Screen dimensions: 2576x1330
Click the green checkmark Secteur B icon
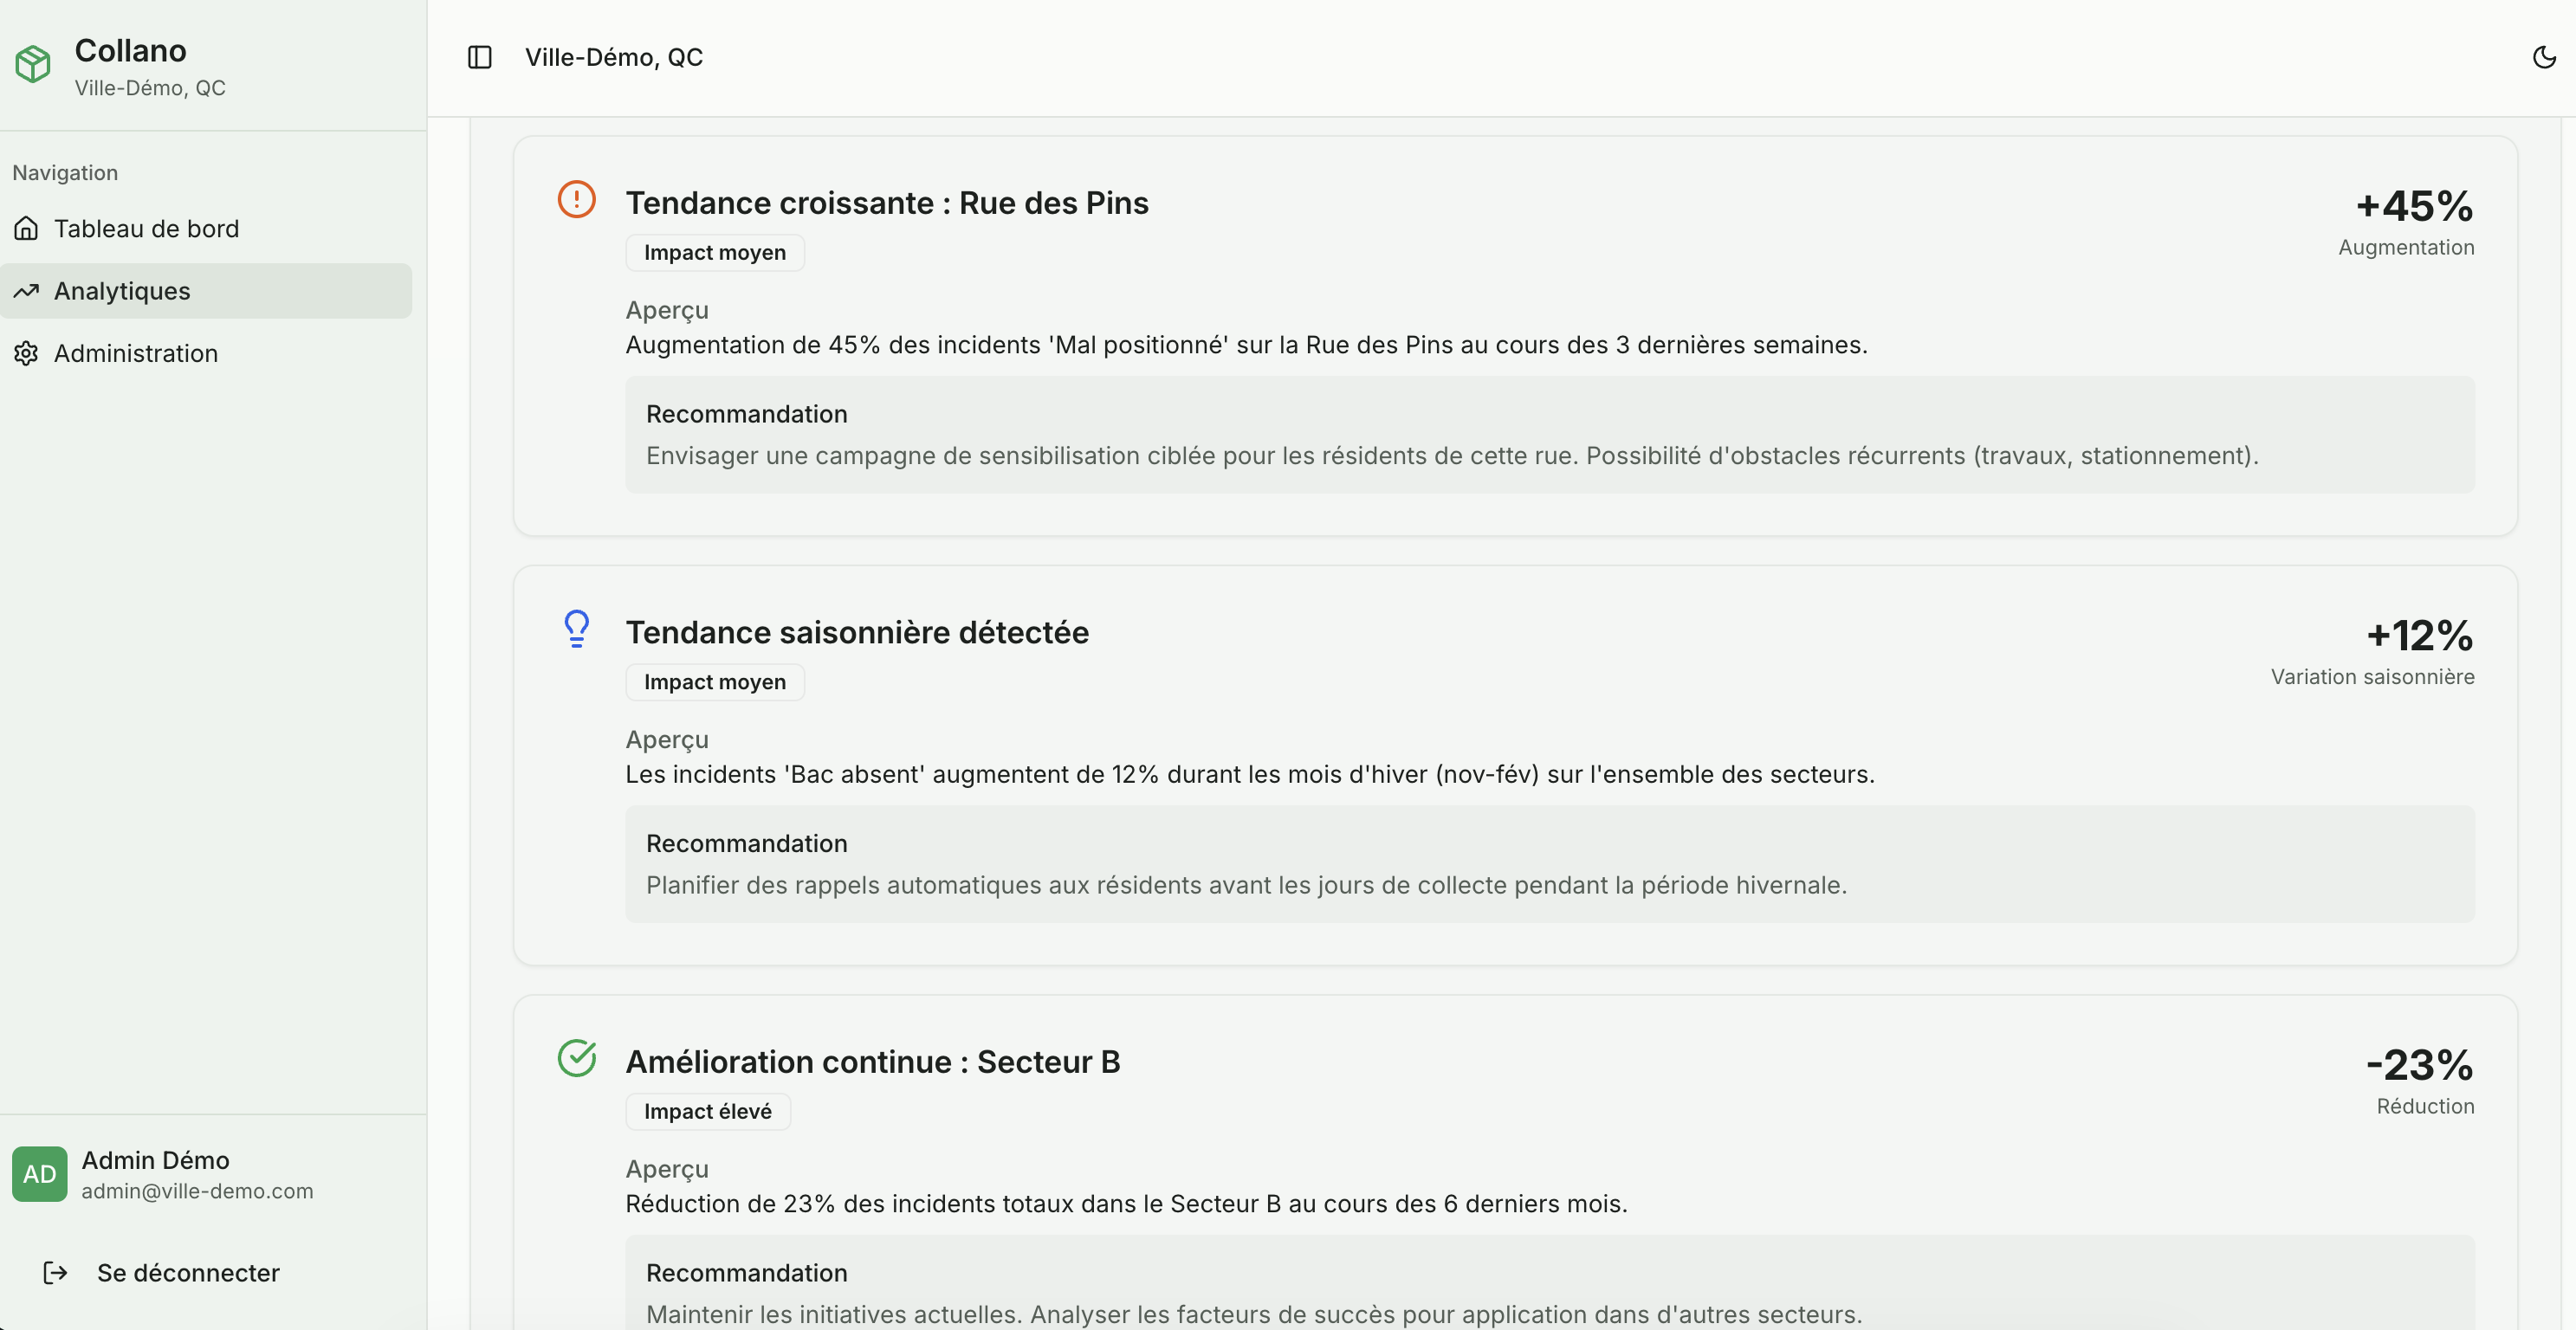(576, 1058)
